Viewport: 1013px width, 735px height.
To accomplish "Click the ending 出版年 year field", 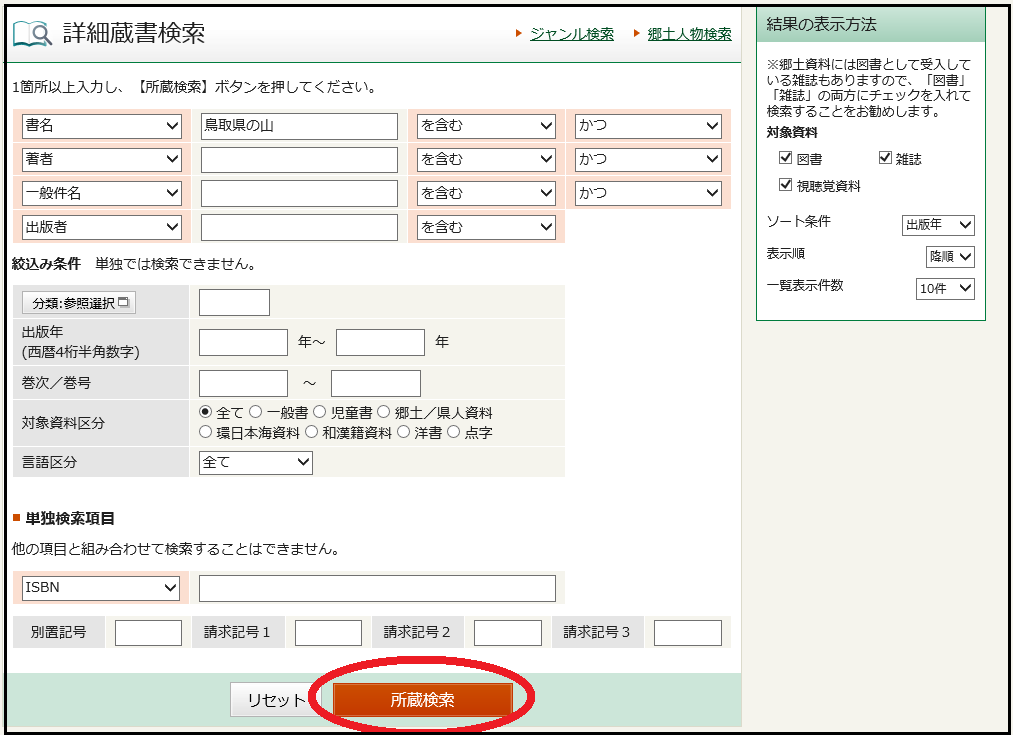I will point(381,342).
